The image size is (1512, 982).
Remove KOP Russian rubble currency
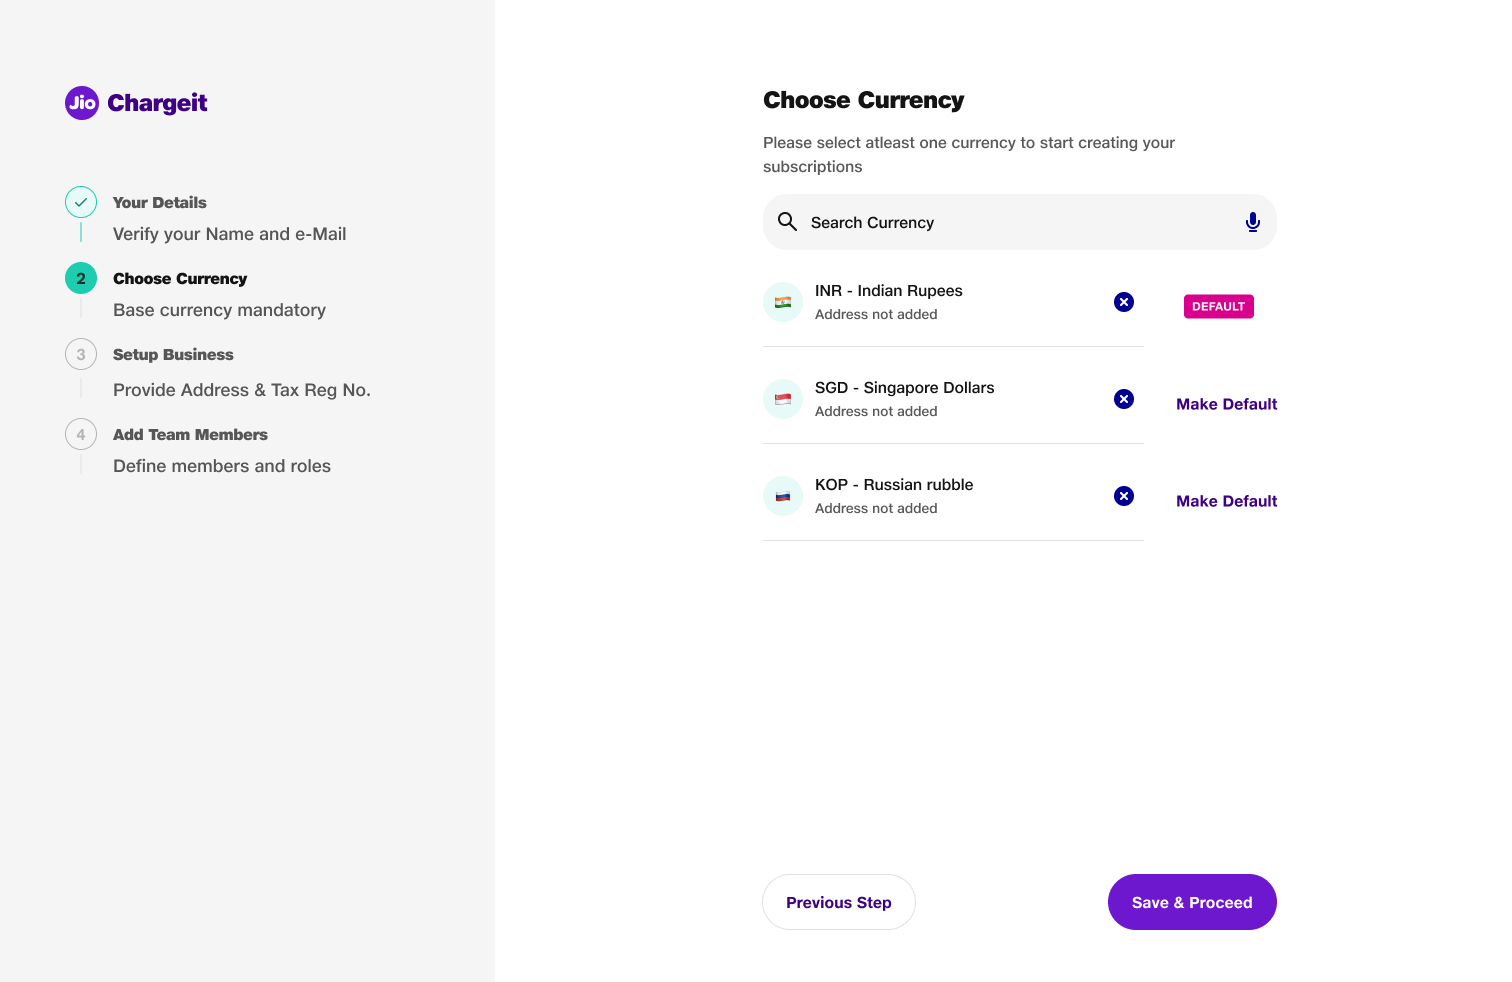1124,496
